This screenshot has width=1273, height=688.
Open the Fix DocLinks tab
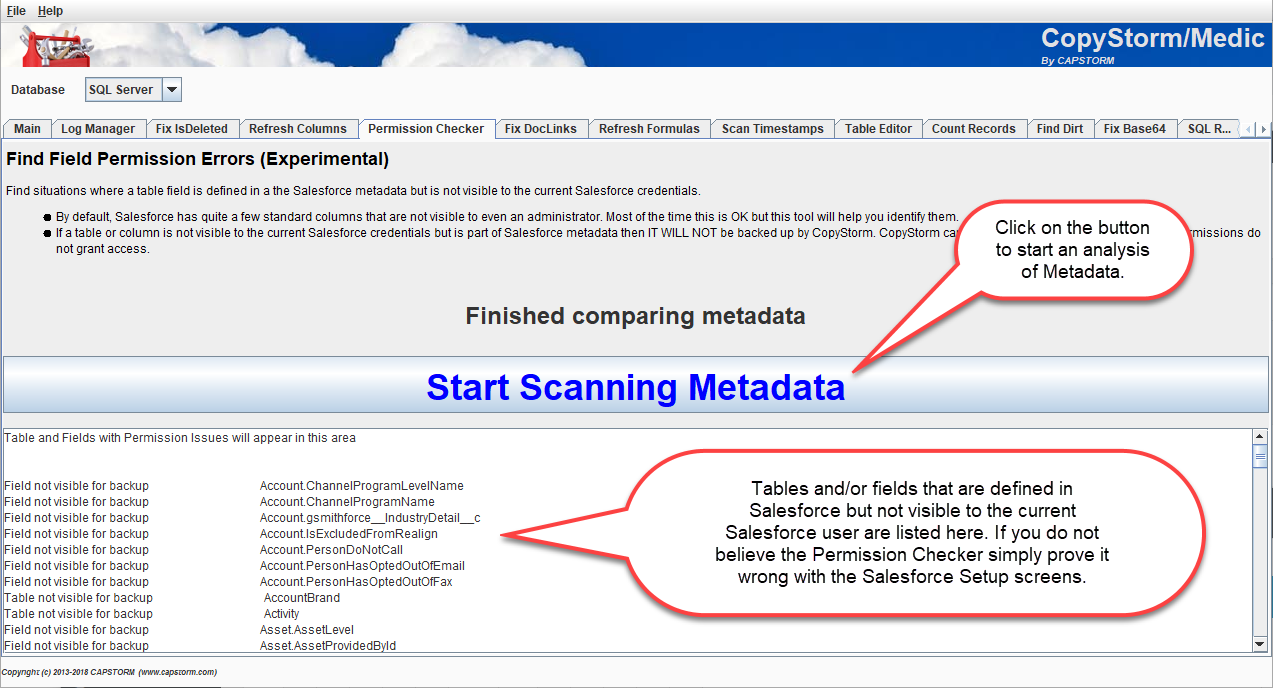[x=541, y=129]
